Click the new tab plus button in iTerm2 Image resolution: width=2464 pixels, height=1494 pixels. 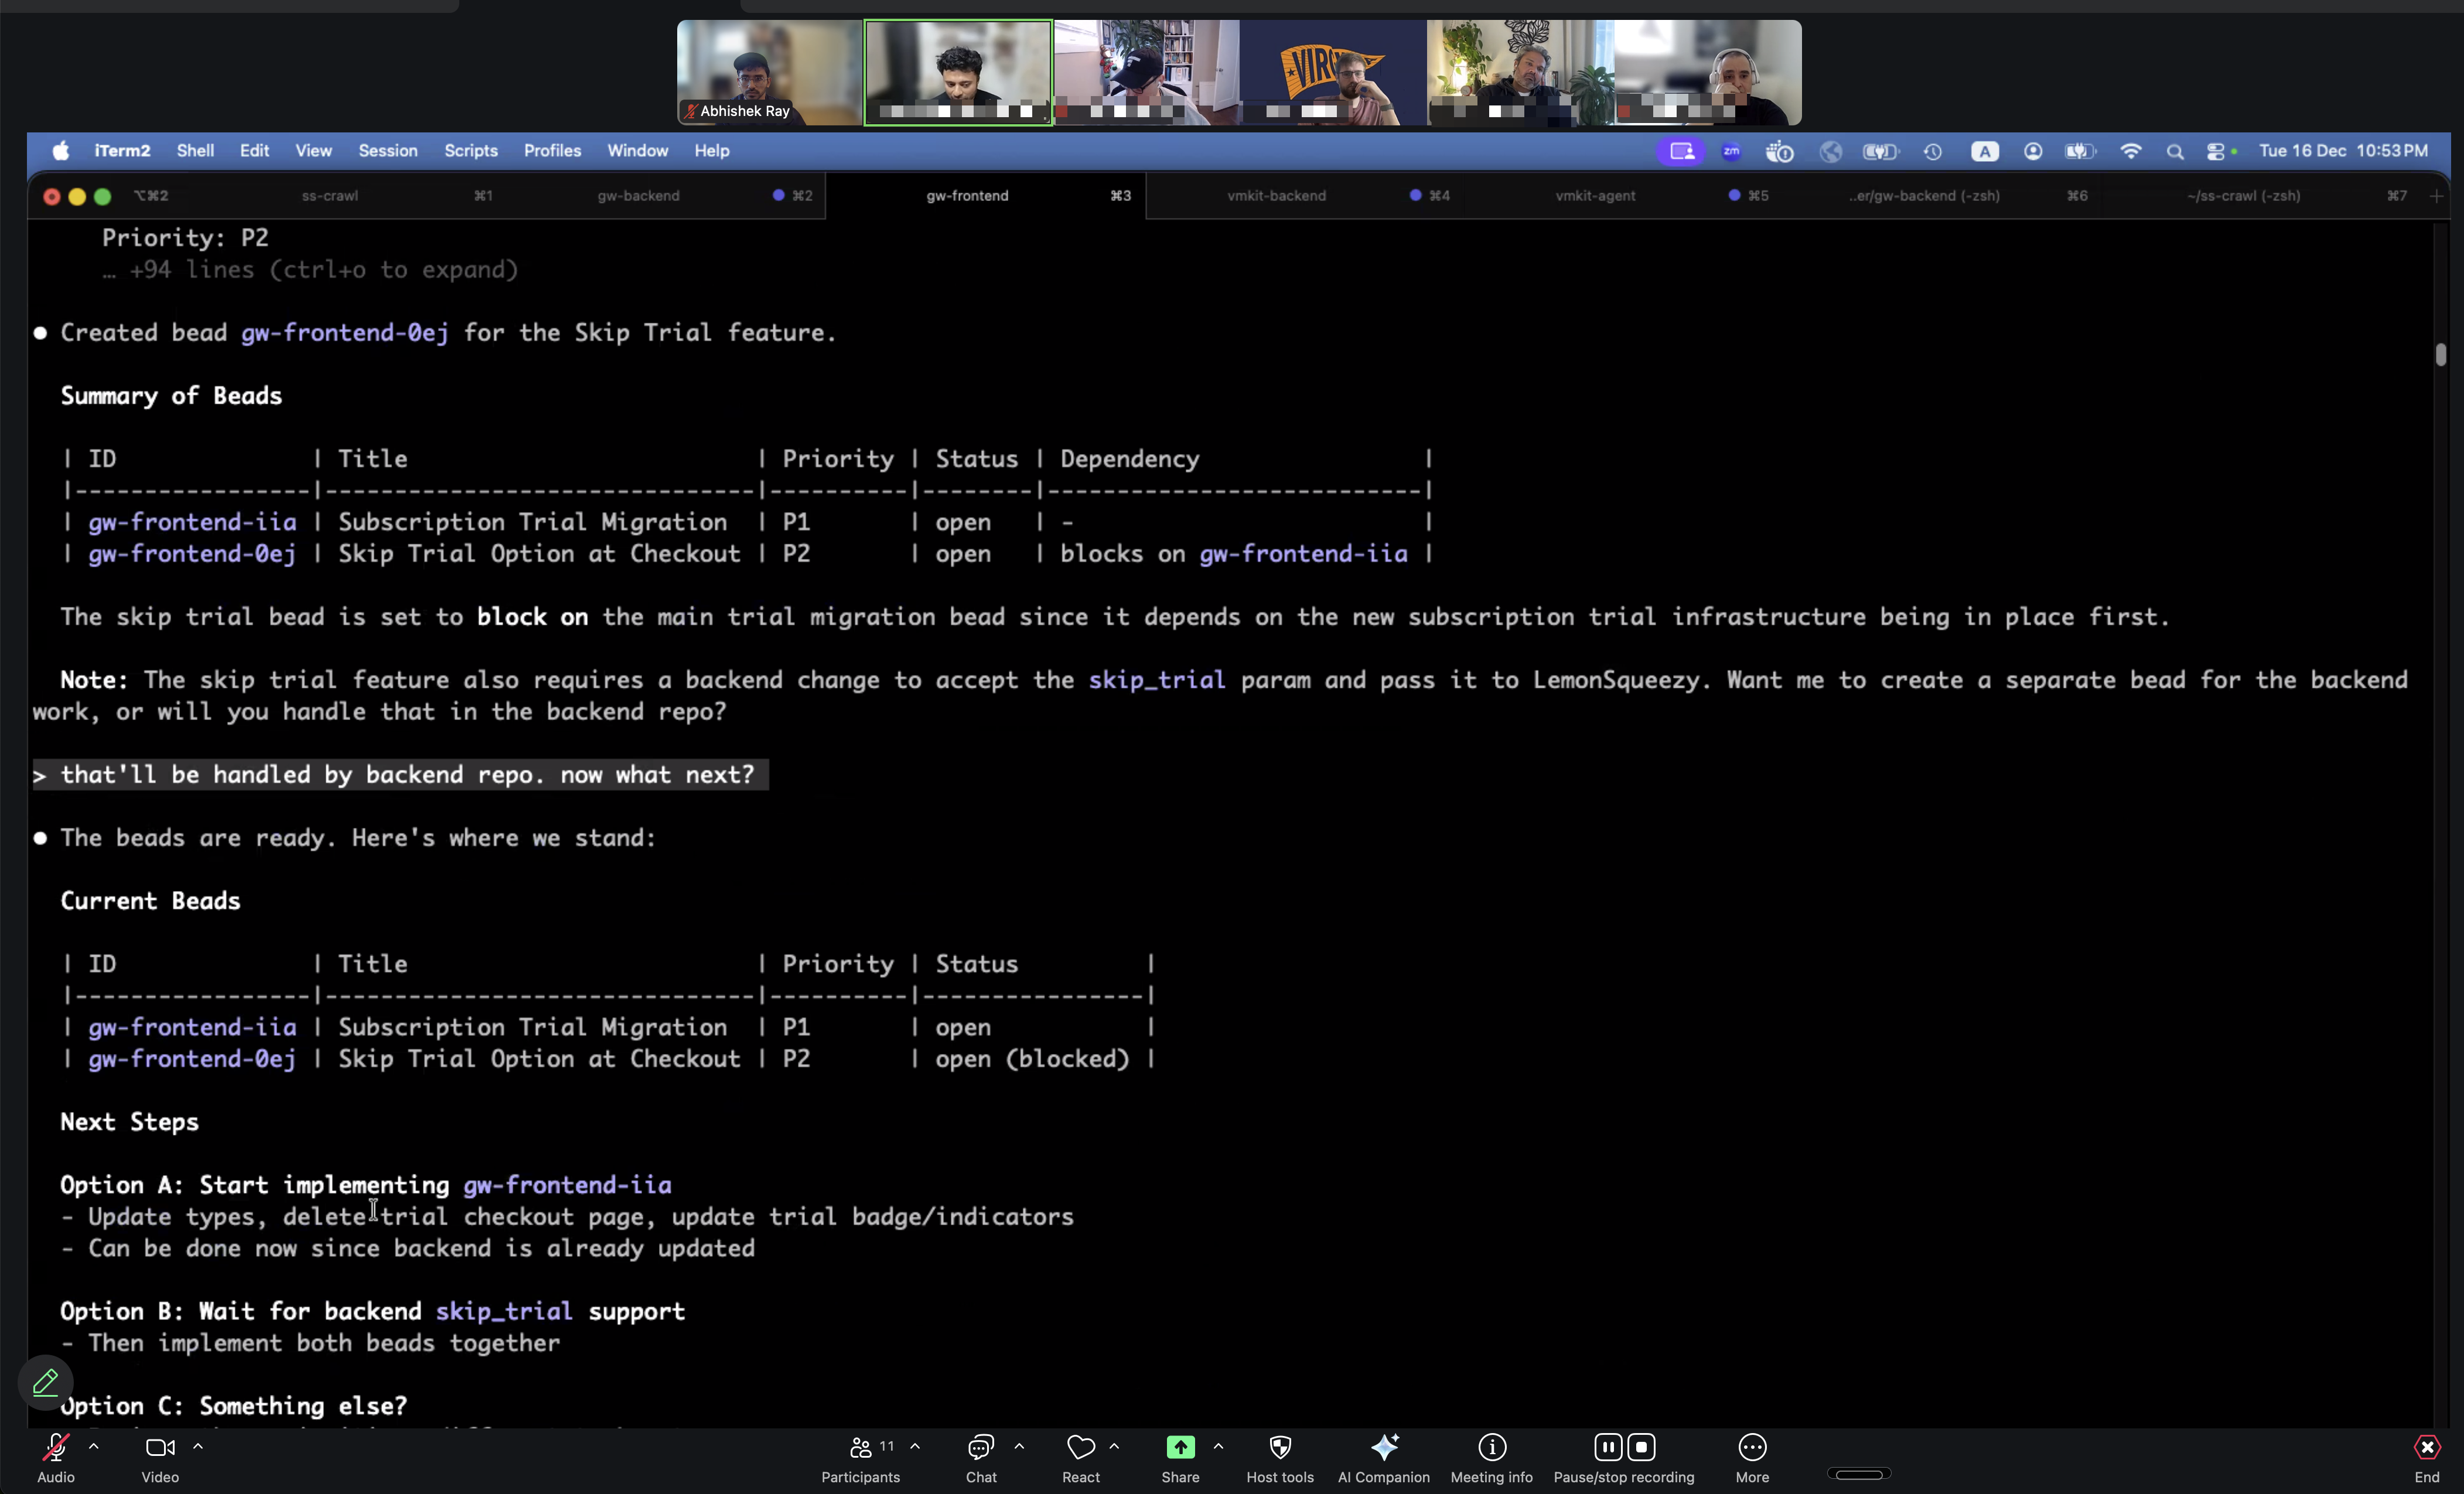[x=2438, y=196]
